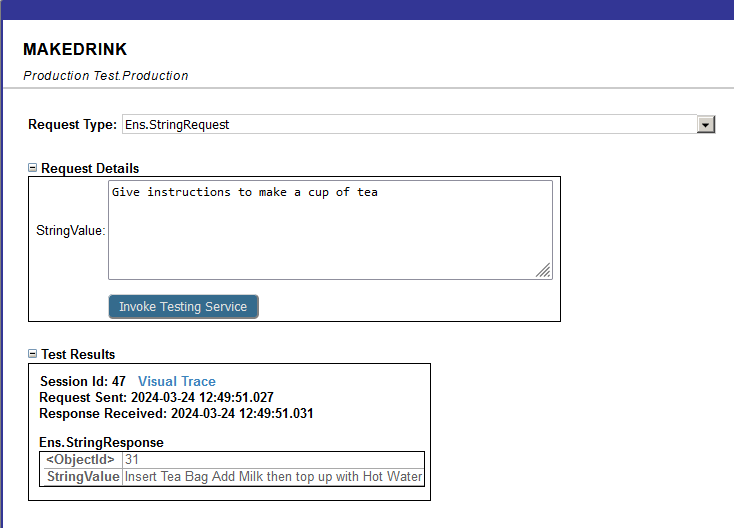The height and width of the screenshot is (528, 734).
Task: Click the Test Results section heading
Action: [x=78, y=355]
